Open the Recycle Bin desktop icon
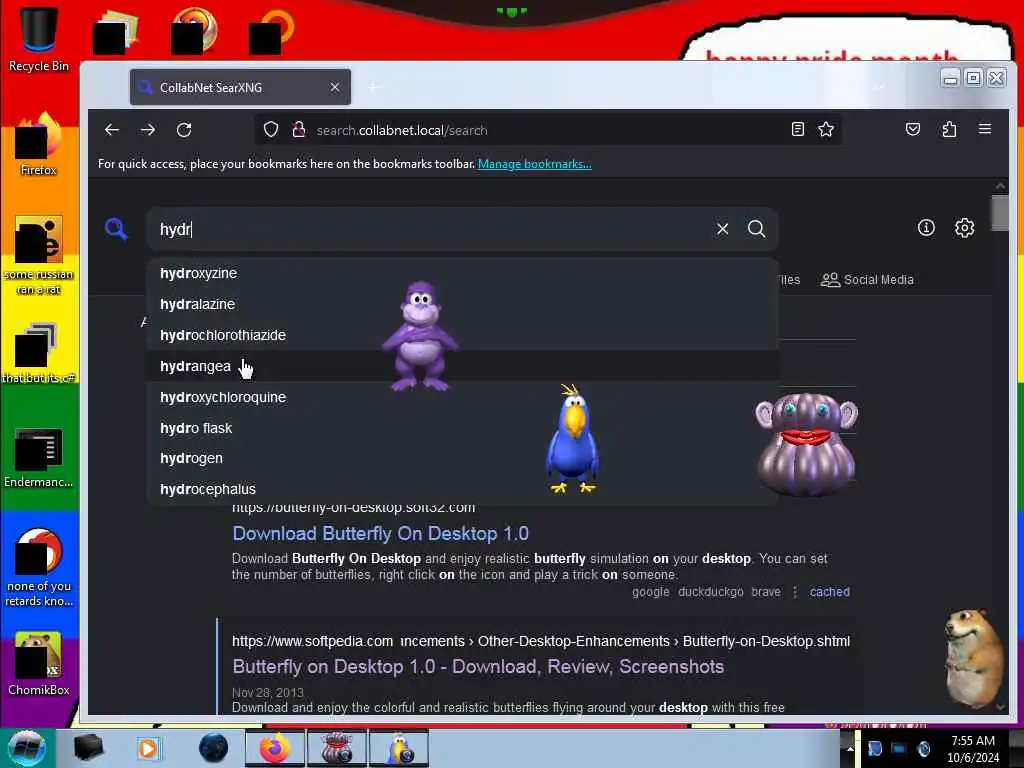Screen dimensions: 1024x768 (39, 38)
